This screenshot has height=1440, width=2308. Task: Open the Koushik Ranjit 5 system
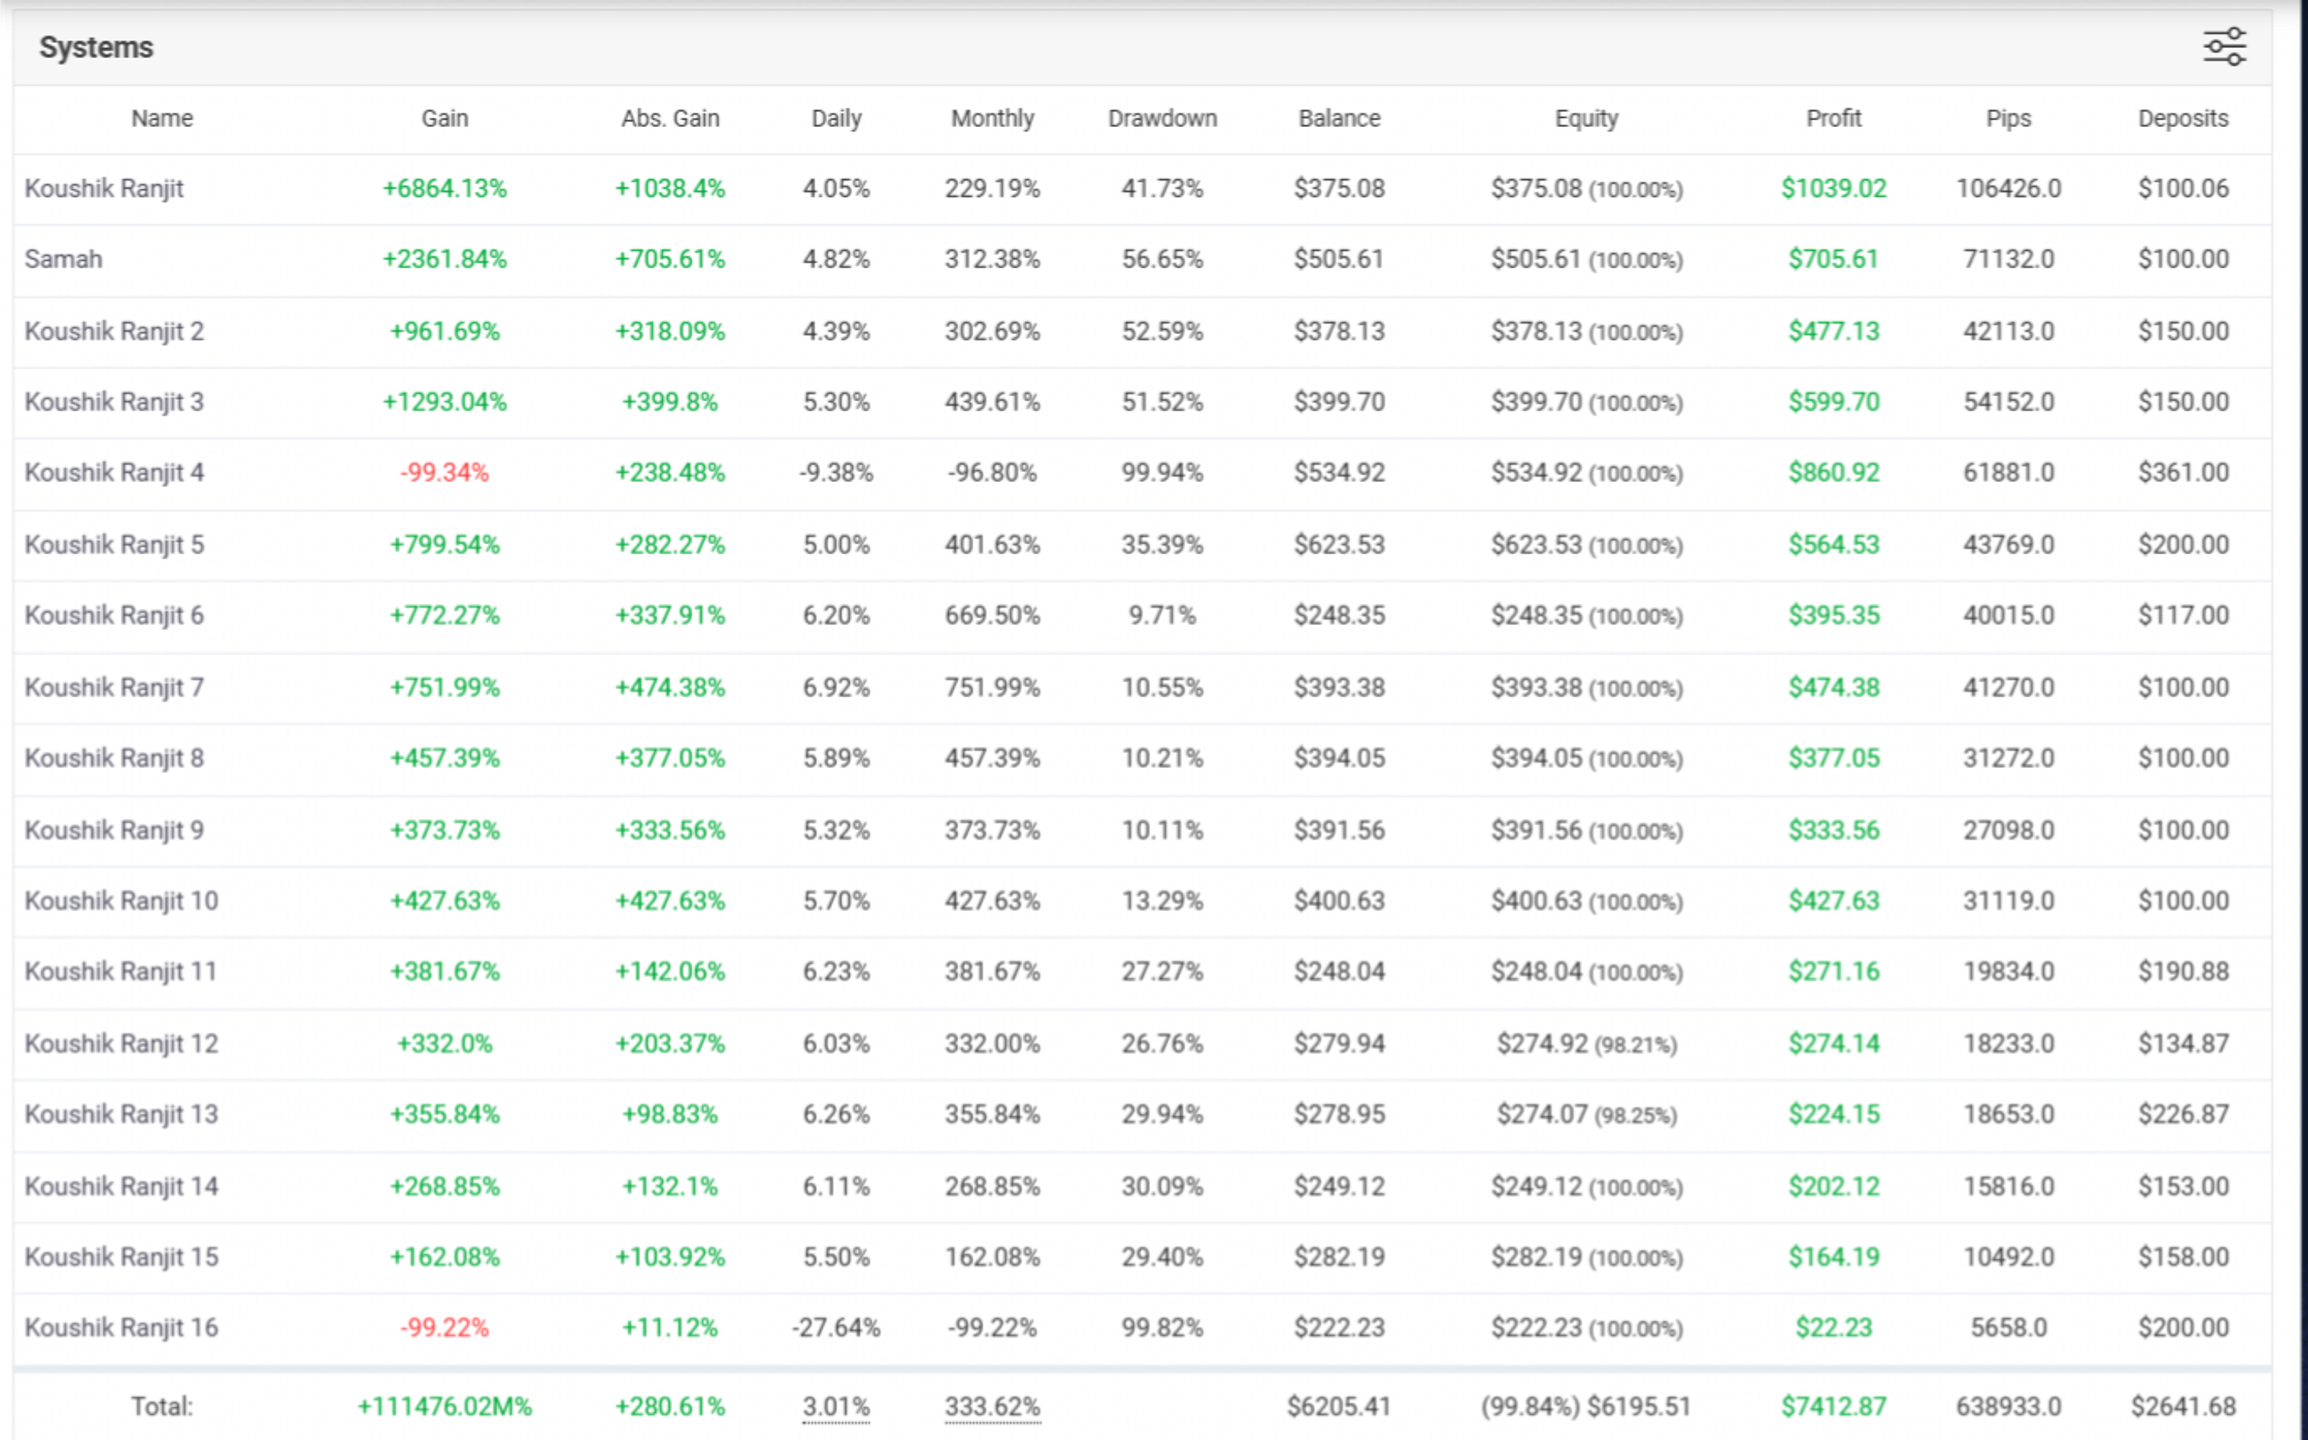click(x=114, y=545)
